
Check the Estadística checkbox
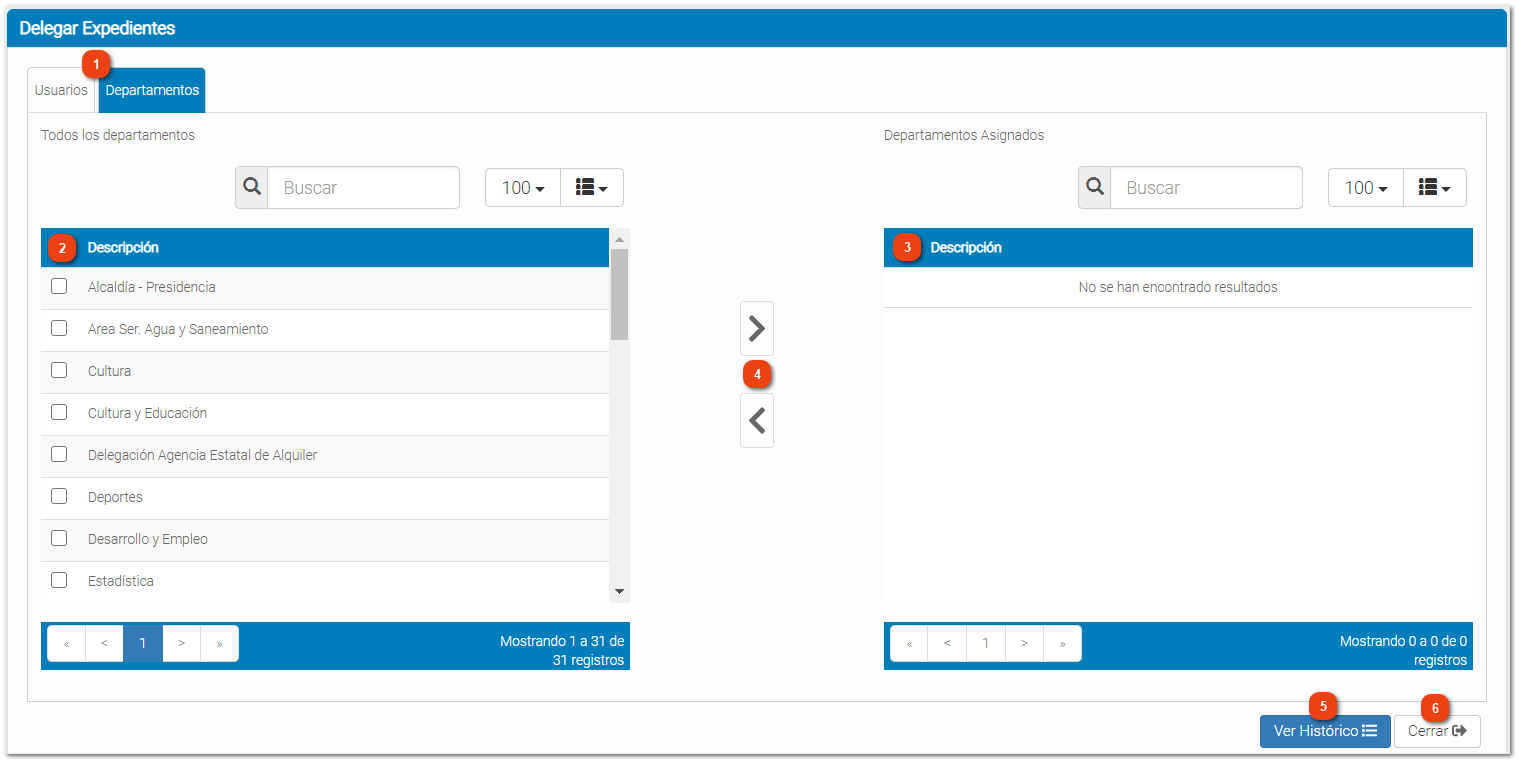pos(59,580)
